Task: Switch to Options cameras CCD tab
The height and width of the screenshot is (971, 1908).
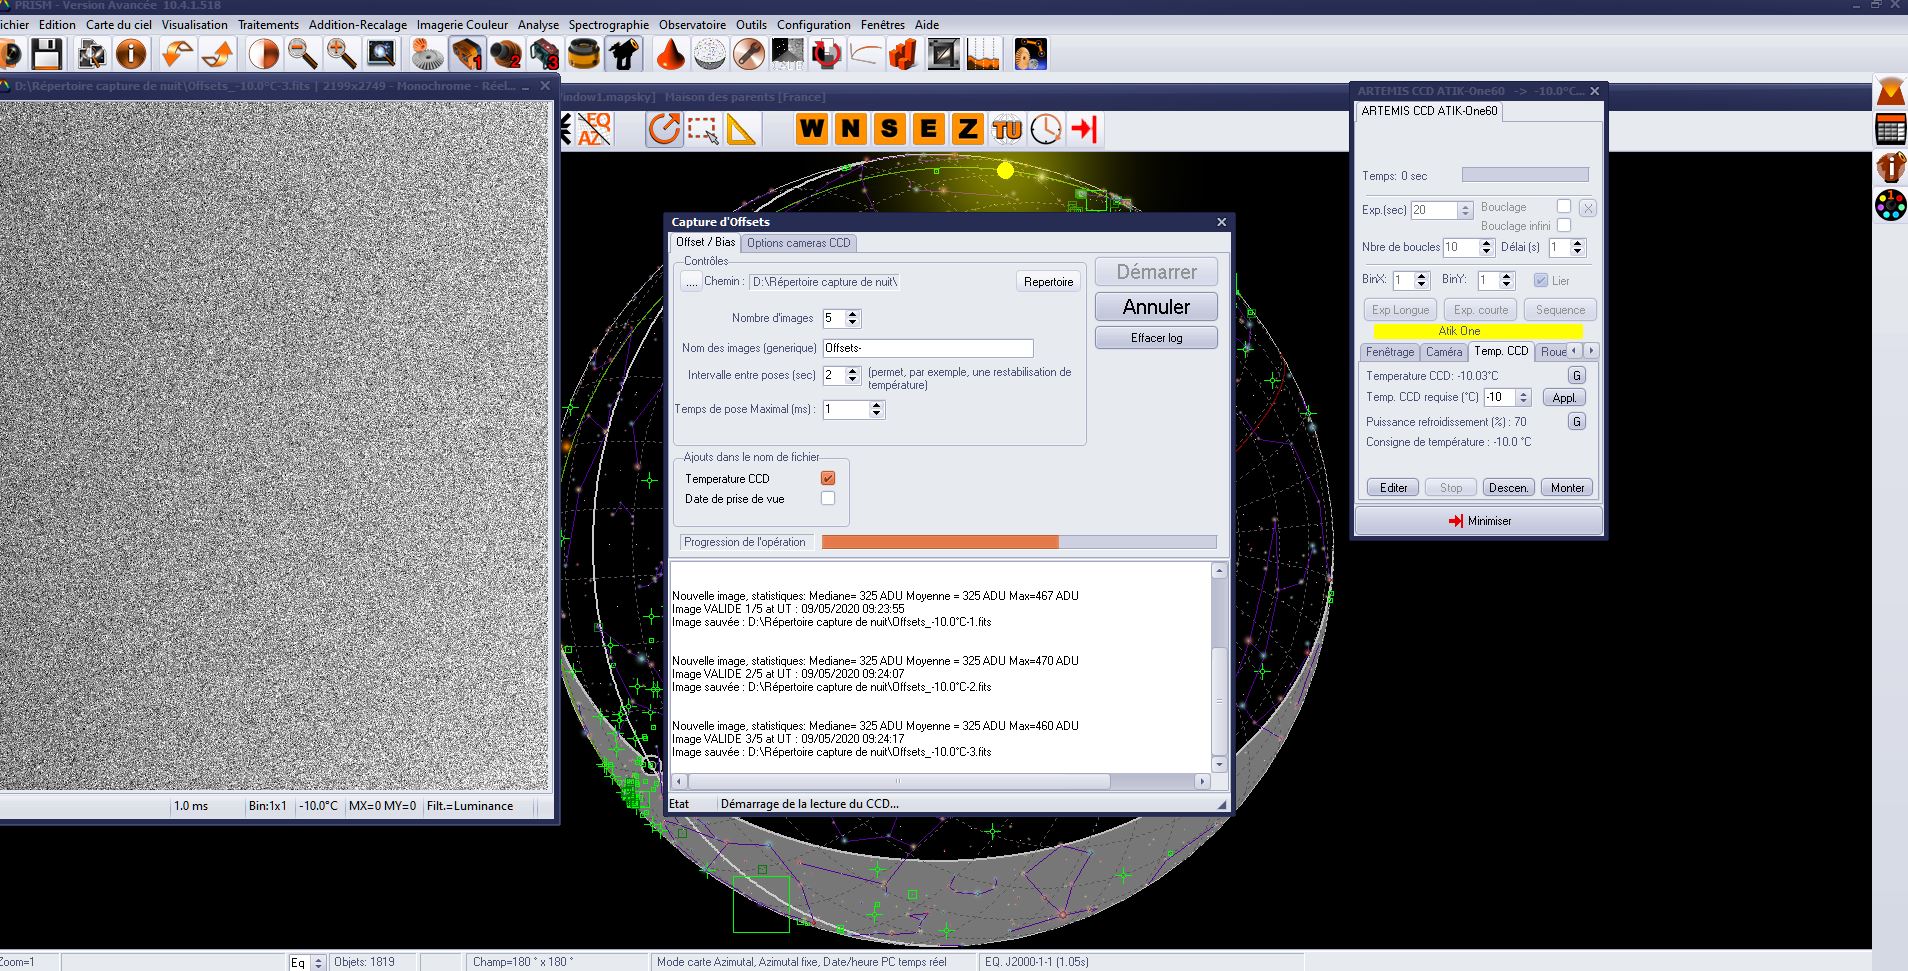Action: click(798, 243)
